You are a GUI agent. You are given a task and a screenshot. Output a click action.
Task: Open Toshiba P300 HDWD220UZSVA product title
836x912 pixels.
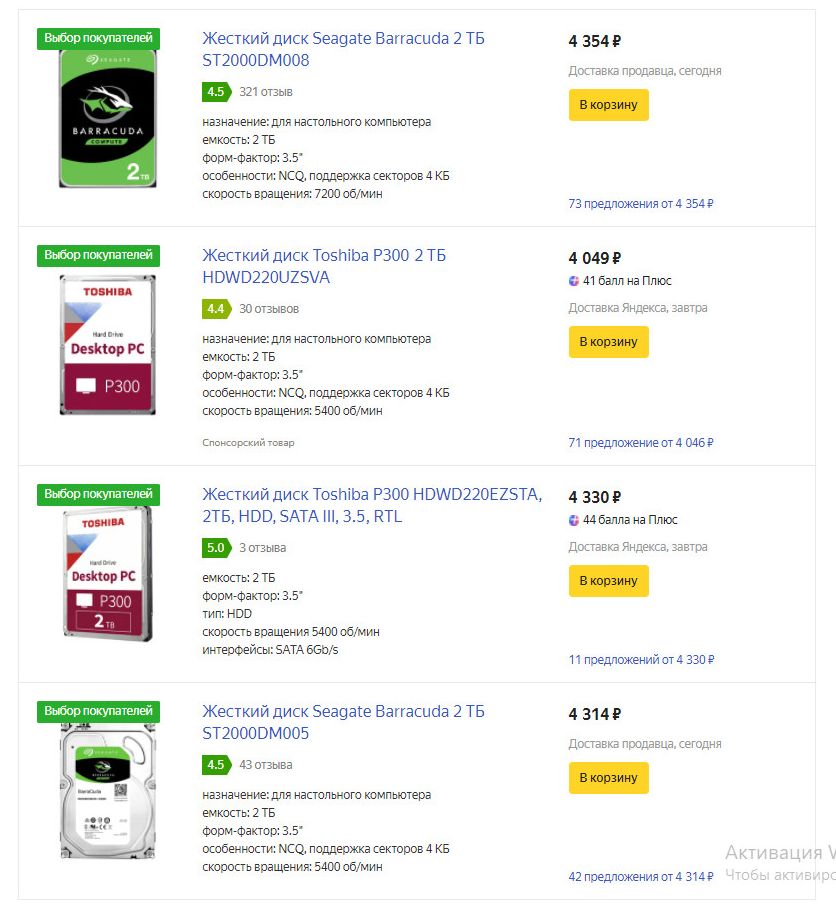pyautogui.click(x=324, y=266)
